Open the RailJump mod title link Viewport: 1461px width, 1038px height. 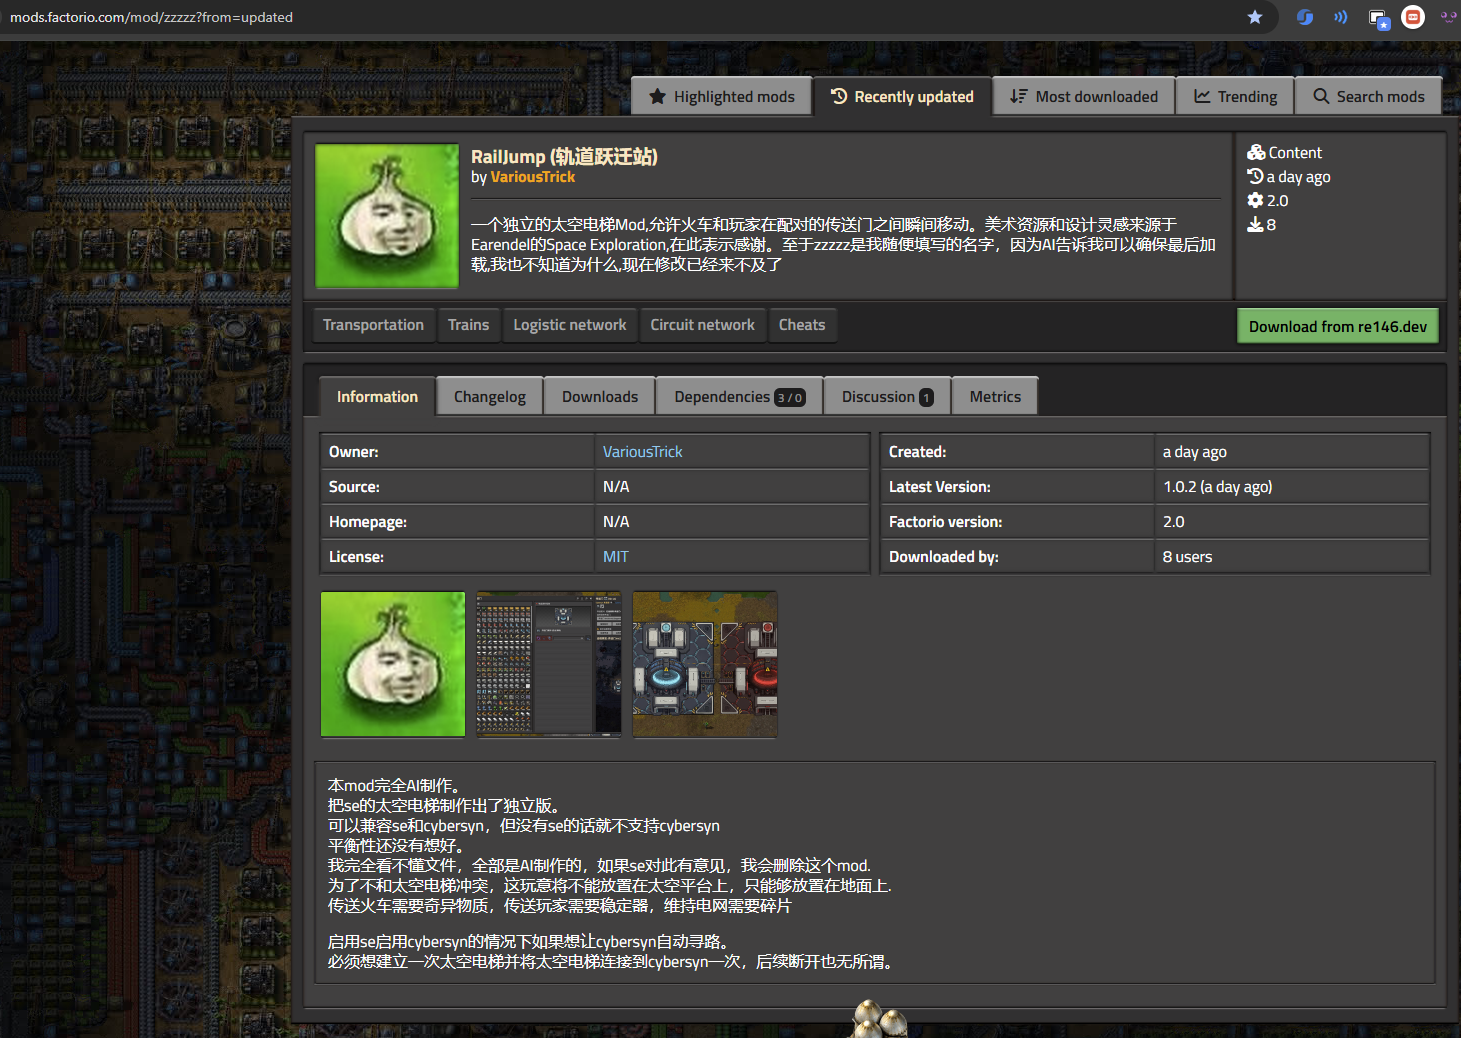point(564,157)
